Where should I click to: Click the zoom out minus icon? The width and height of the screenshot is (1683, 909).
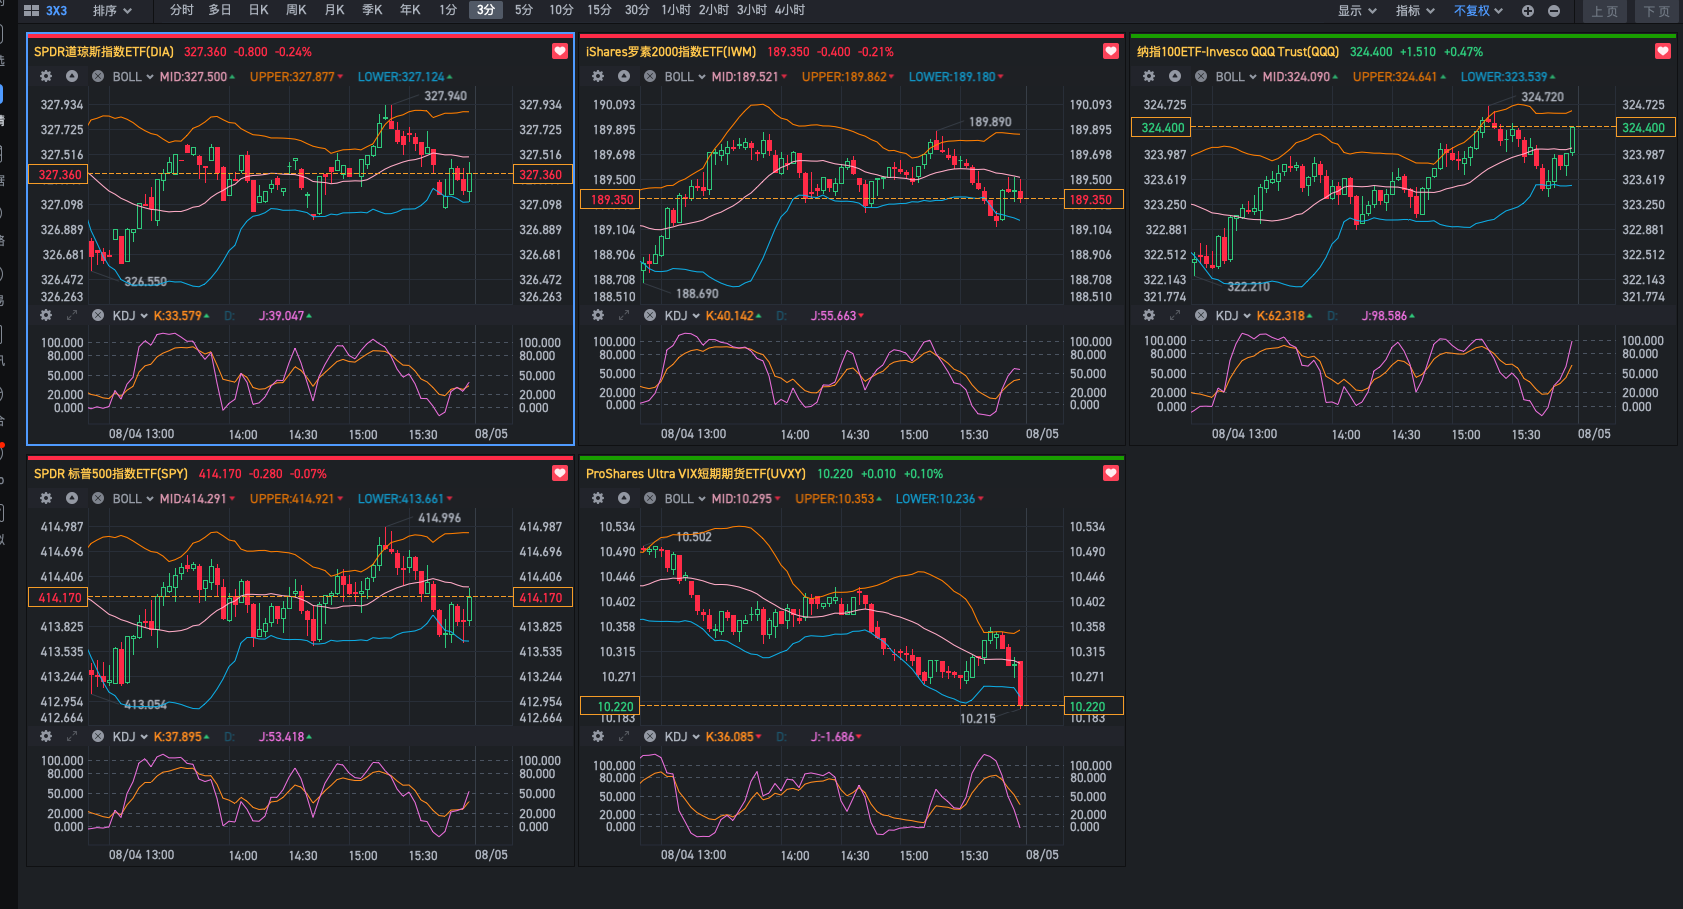(x=1554, y=11)
